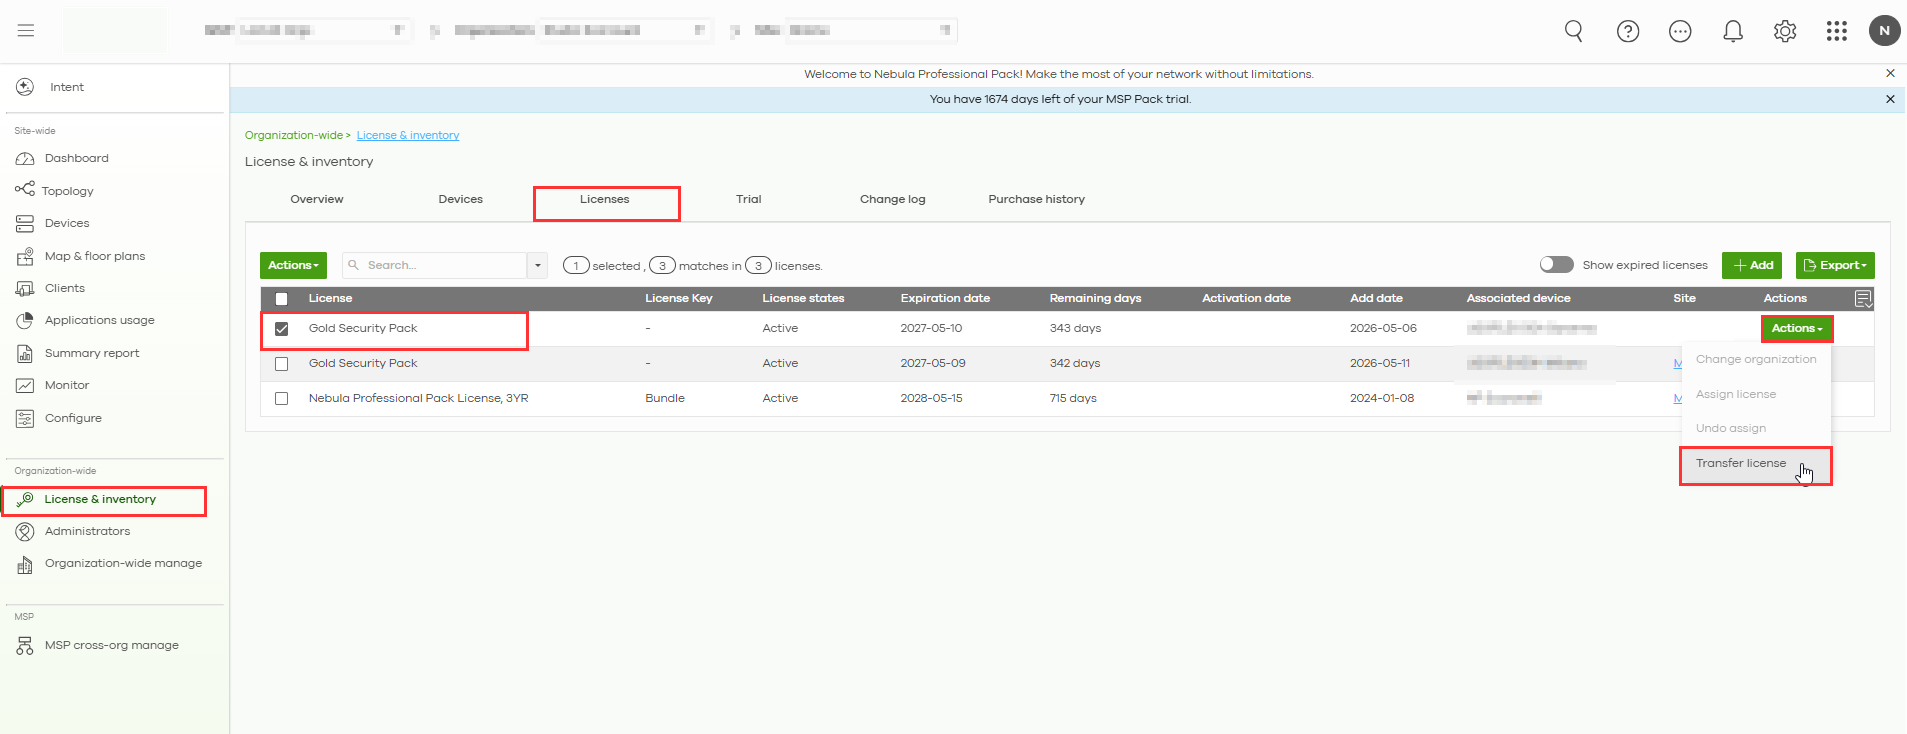Check the Nebula Professional Pack License row
This screenshot has height=734, width=1907.
(282, 398)
